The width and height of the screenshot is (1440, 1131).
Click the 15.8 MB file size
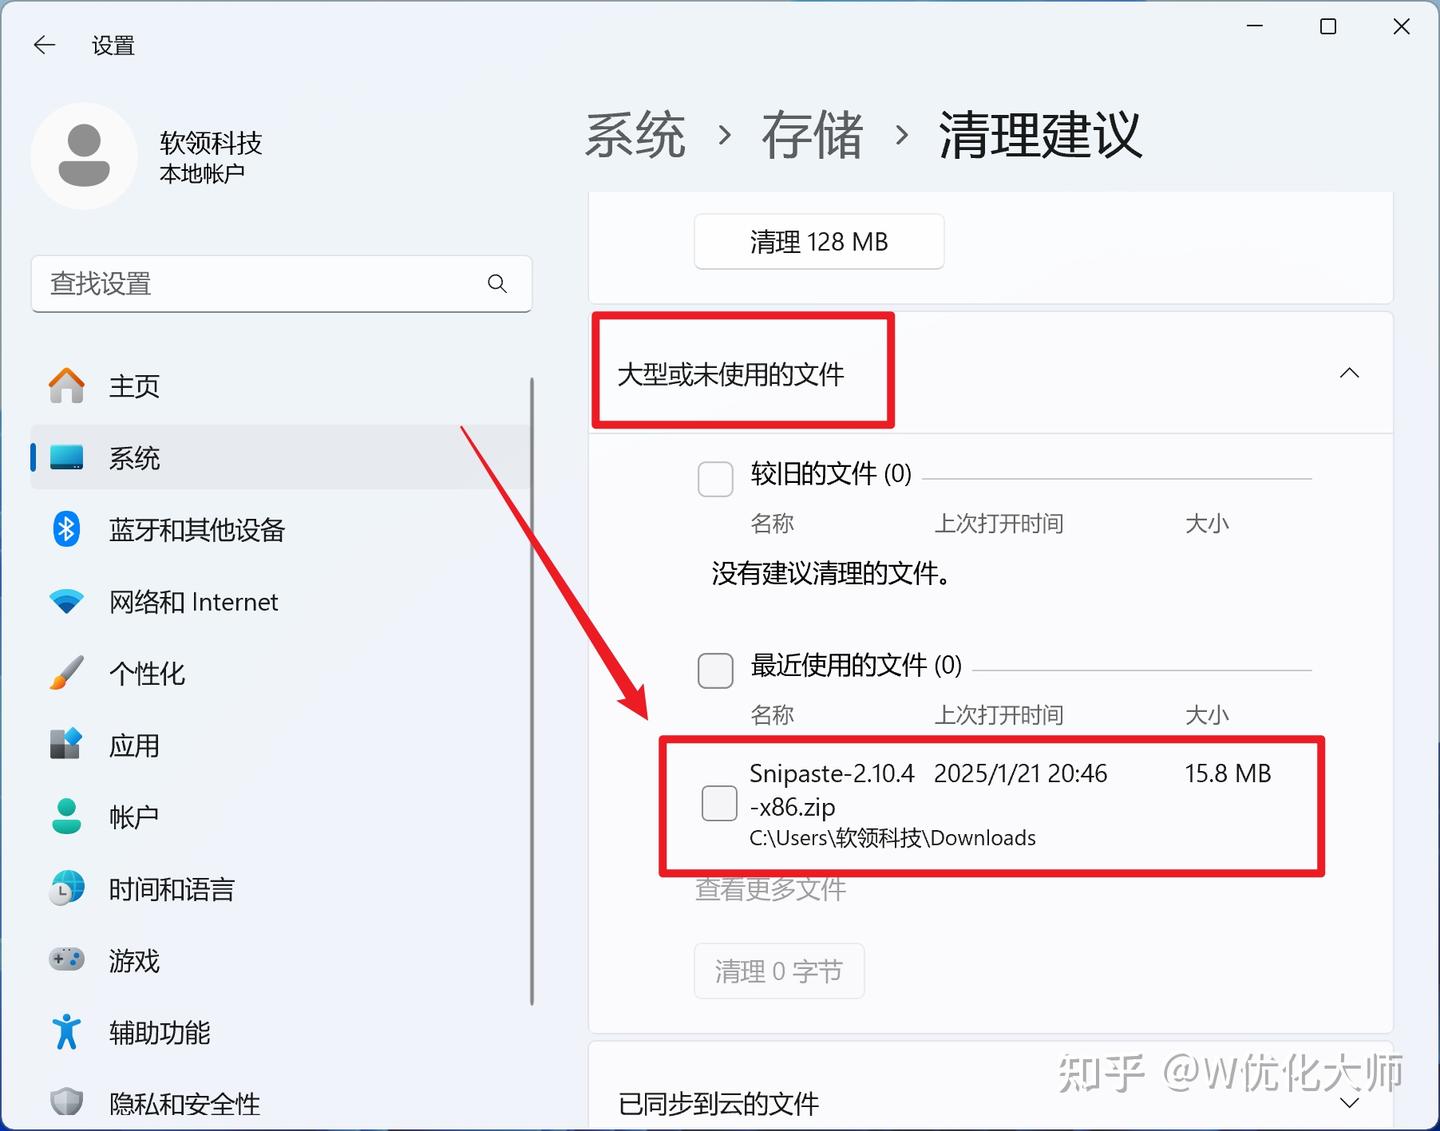(1228, 773)
